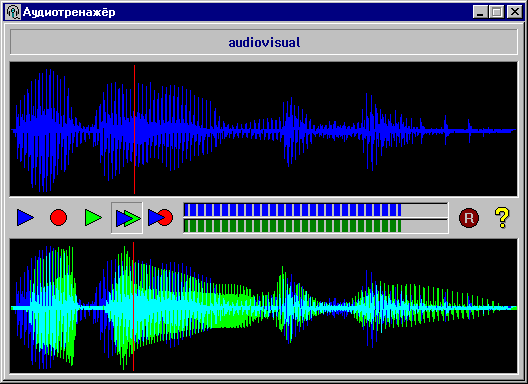Click the red cursor in blue waveform

(x=134, y=129)
